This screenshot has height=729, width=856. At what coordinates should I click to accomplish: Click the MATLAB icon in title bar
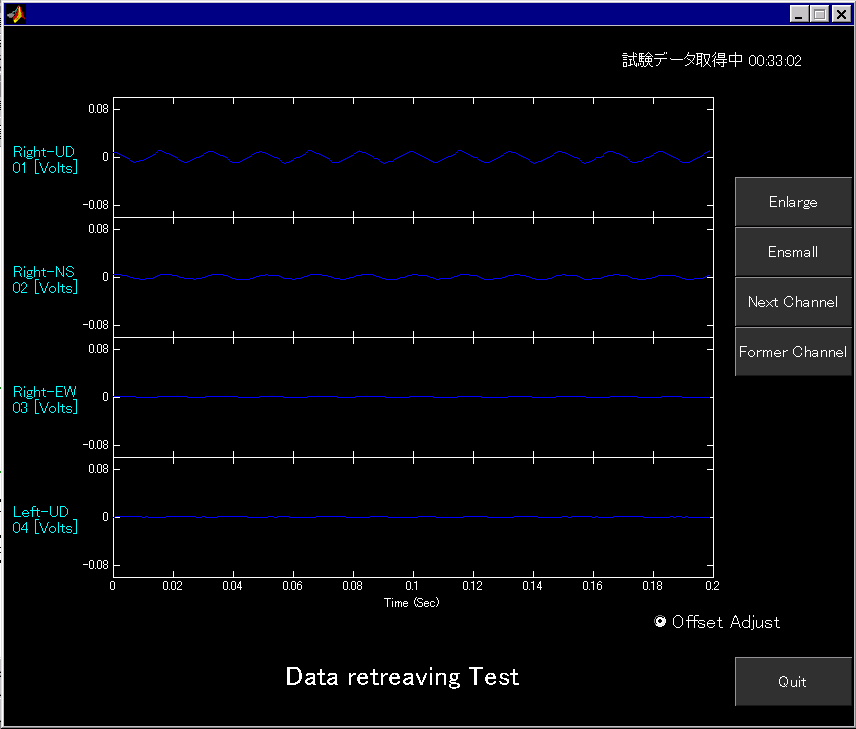click(16, 14)
